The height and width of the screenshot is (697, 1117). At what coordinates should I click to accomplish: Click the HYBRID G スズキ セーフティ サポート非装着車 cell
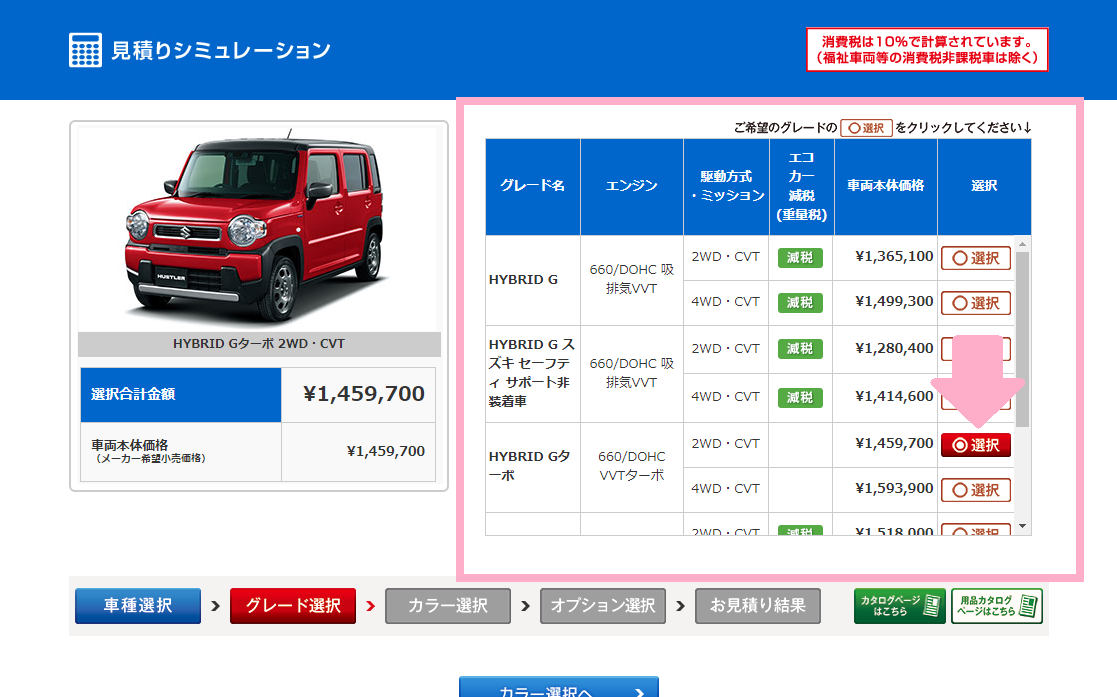(532, 373)
